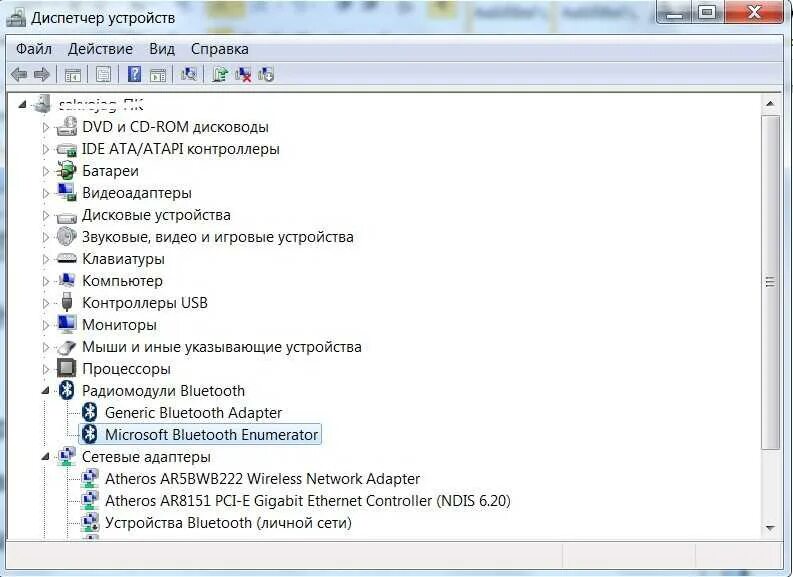
Task: Expand the Видеоадаптеры node
Action: (46, 193)
